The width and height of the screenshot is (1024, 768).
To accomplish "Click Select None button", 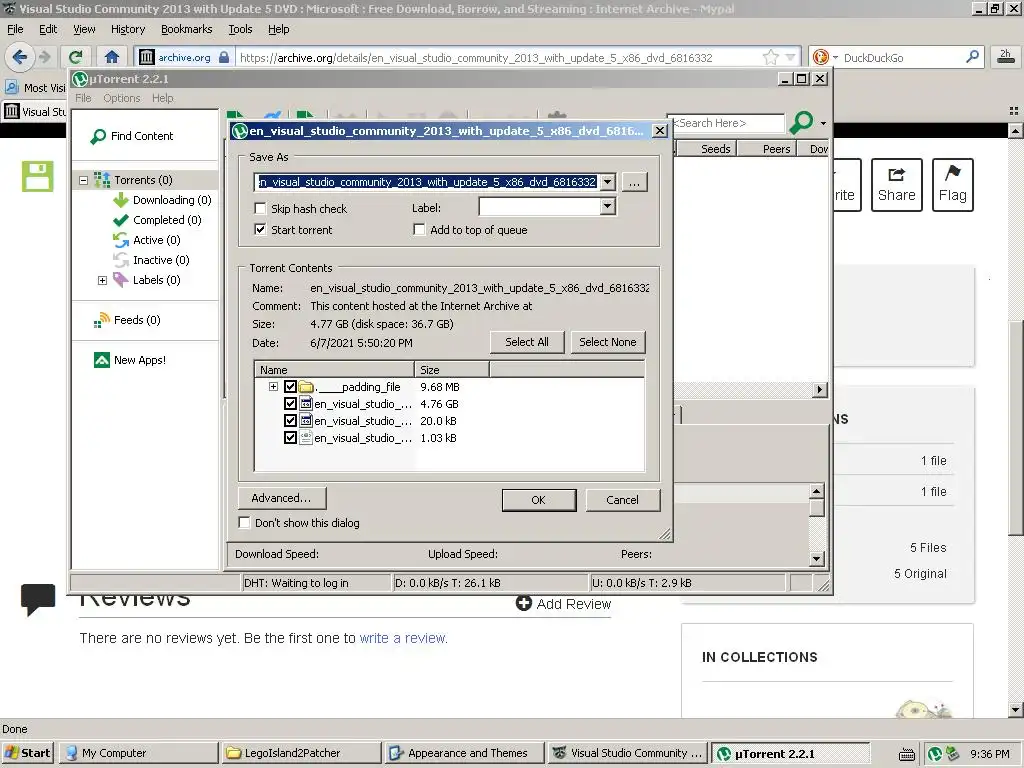I will click(607, 342).
